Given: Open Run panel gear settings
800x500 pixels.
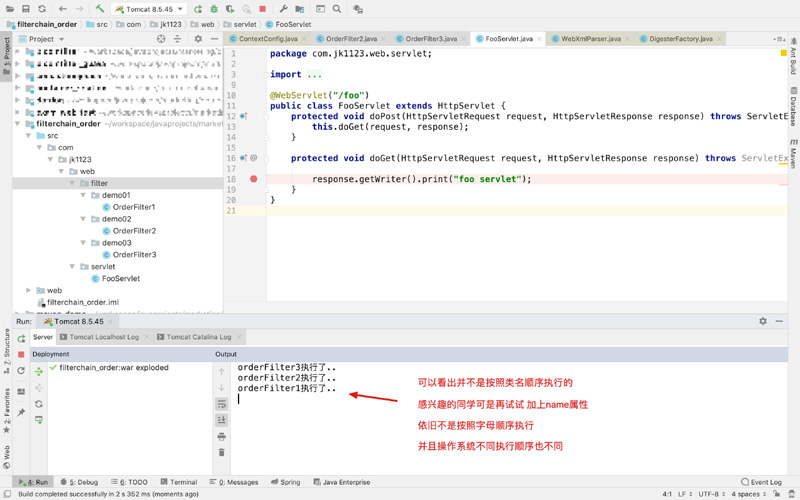Looking at the screenshot, I should pos(763,321).
